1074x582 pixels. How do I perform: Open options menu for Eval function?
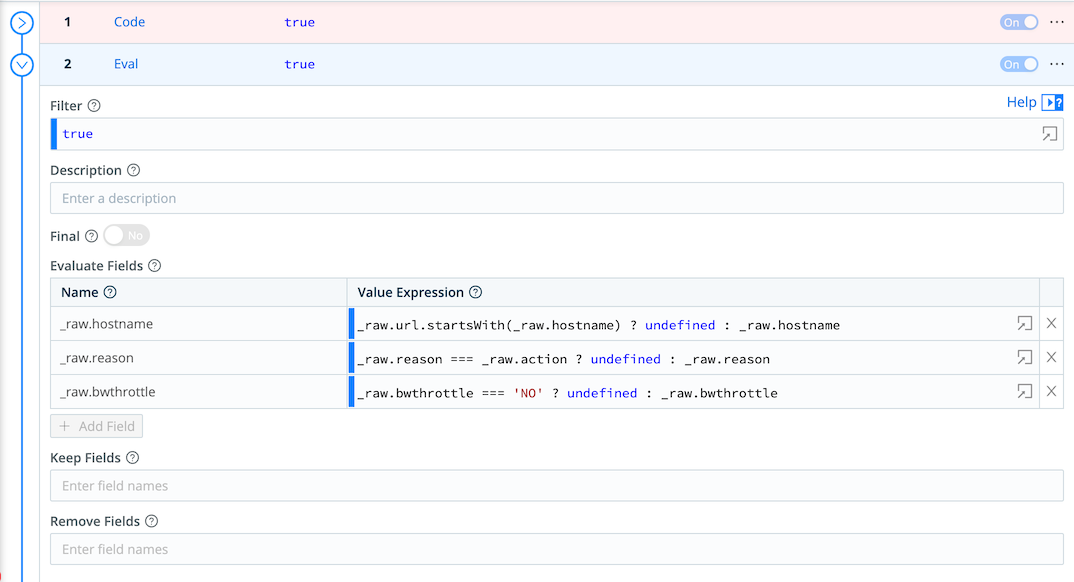coord(1057,64)
